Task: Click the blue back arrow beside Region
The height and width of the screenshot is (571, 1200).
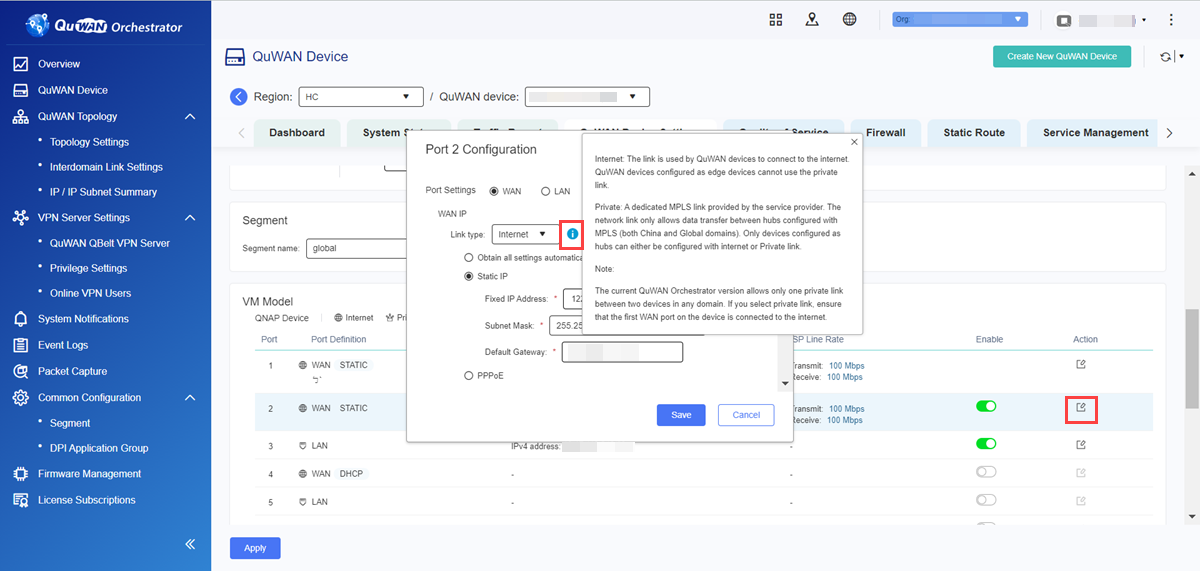Action: point(238,97)
